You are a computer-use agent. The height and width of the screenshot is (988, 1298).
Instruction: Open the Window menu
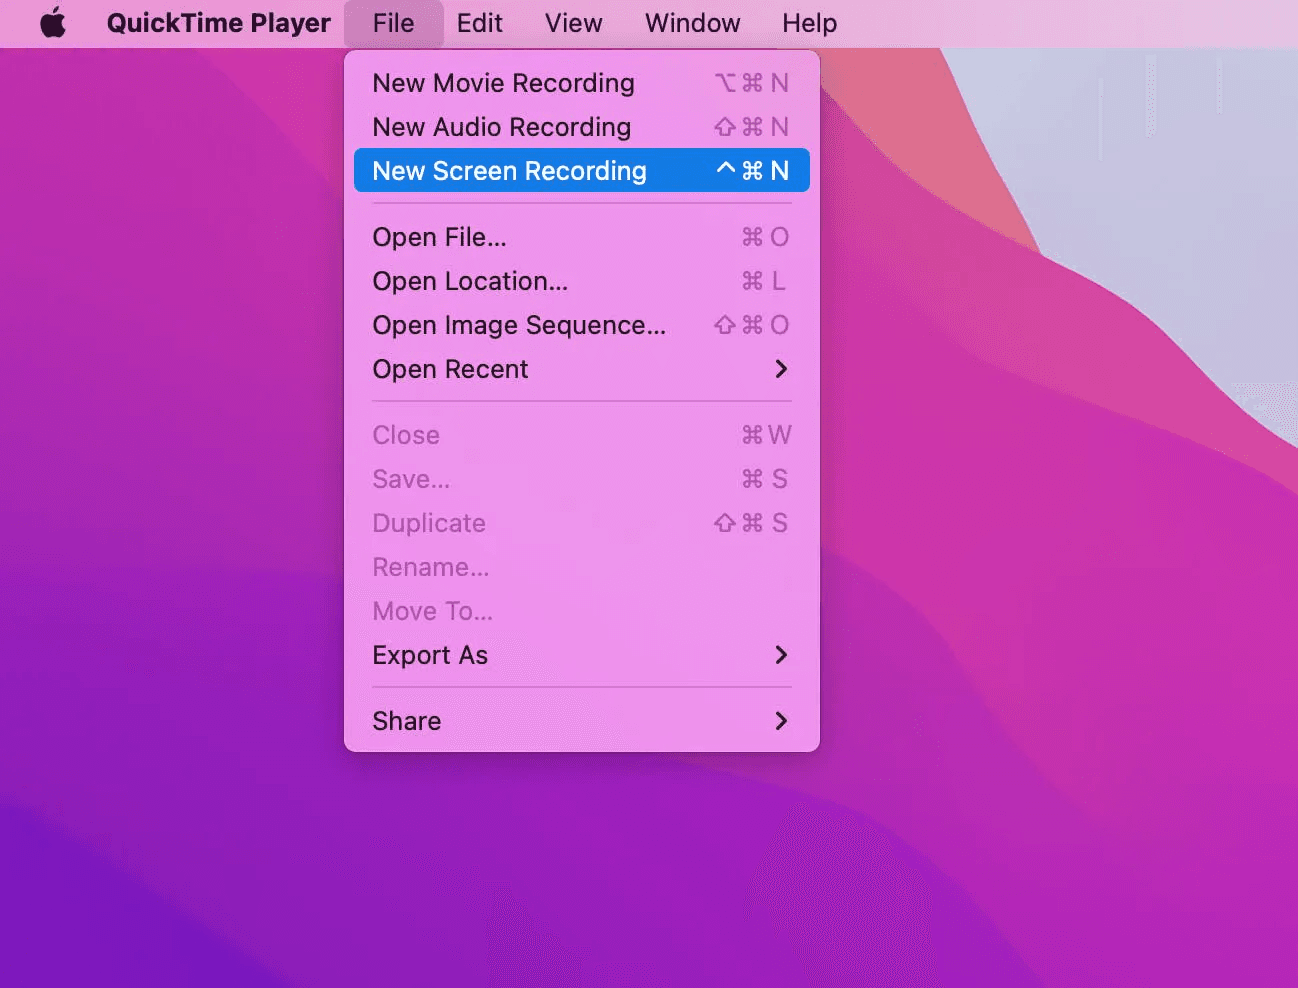tap(692, 23)
